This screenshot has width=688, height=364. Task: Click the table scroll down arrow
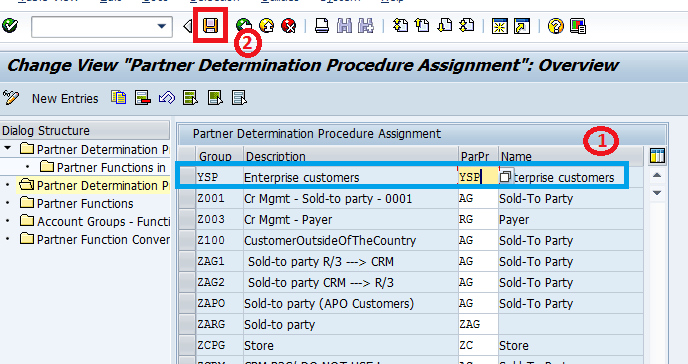click(x=657, y=193)
